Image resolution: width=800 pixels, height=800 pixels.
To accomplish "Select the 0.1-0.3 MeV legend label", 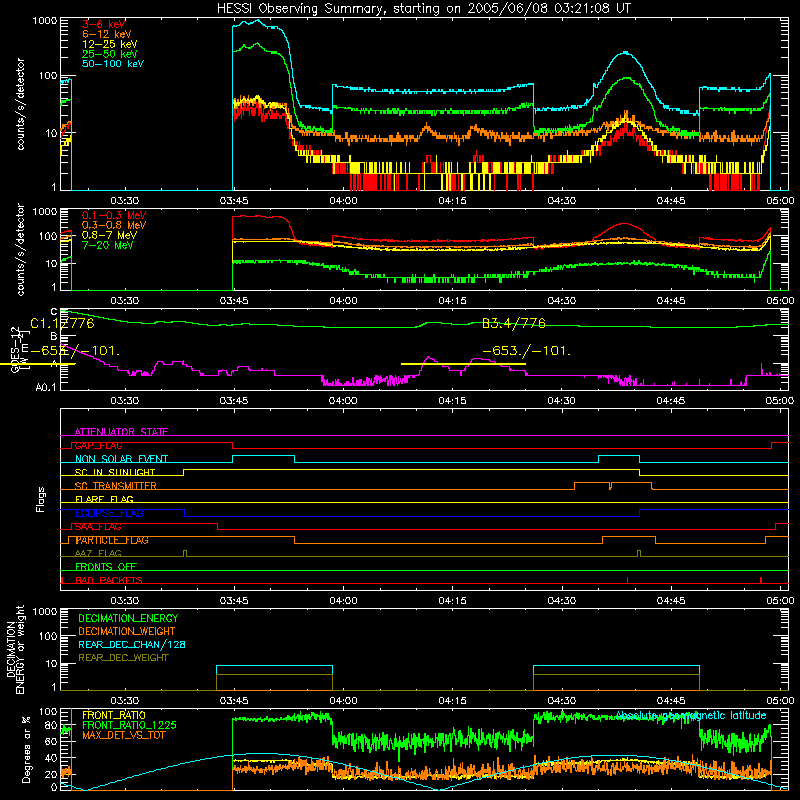I will pyautogui.click(x=114, y=215).
